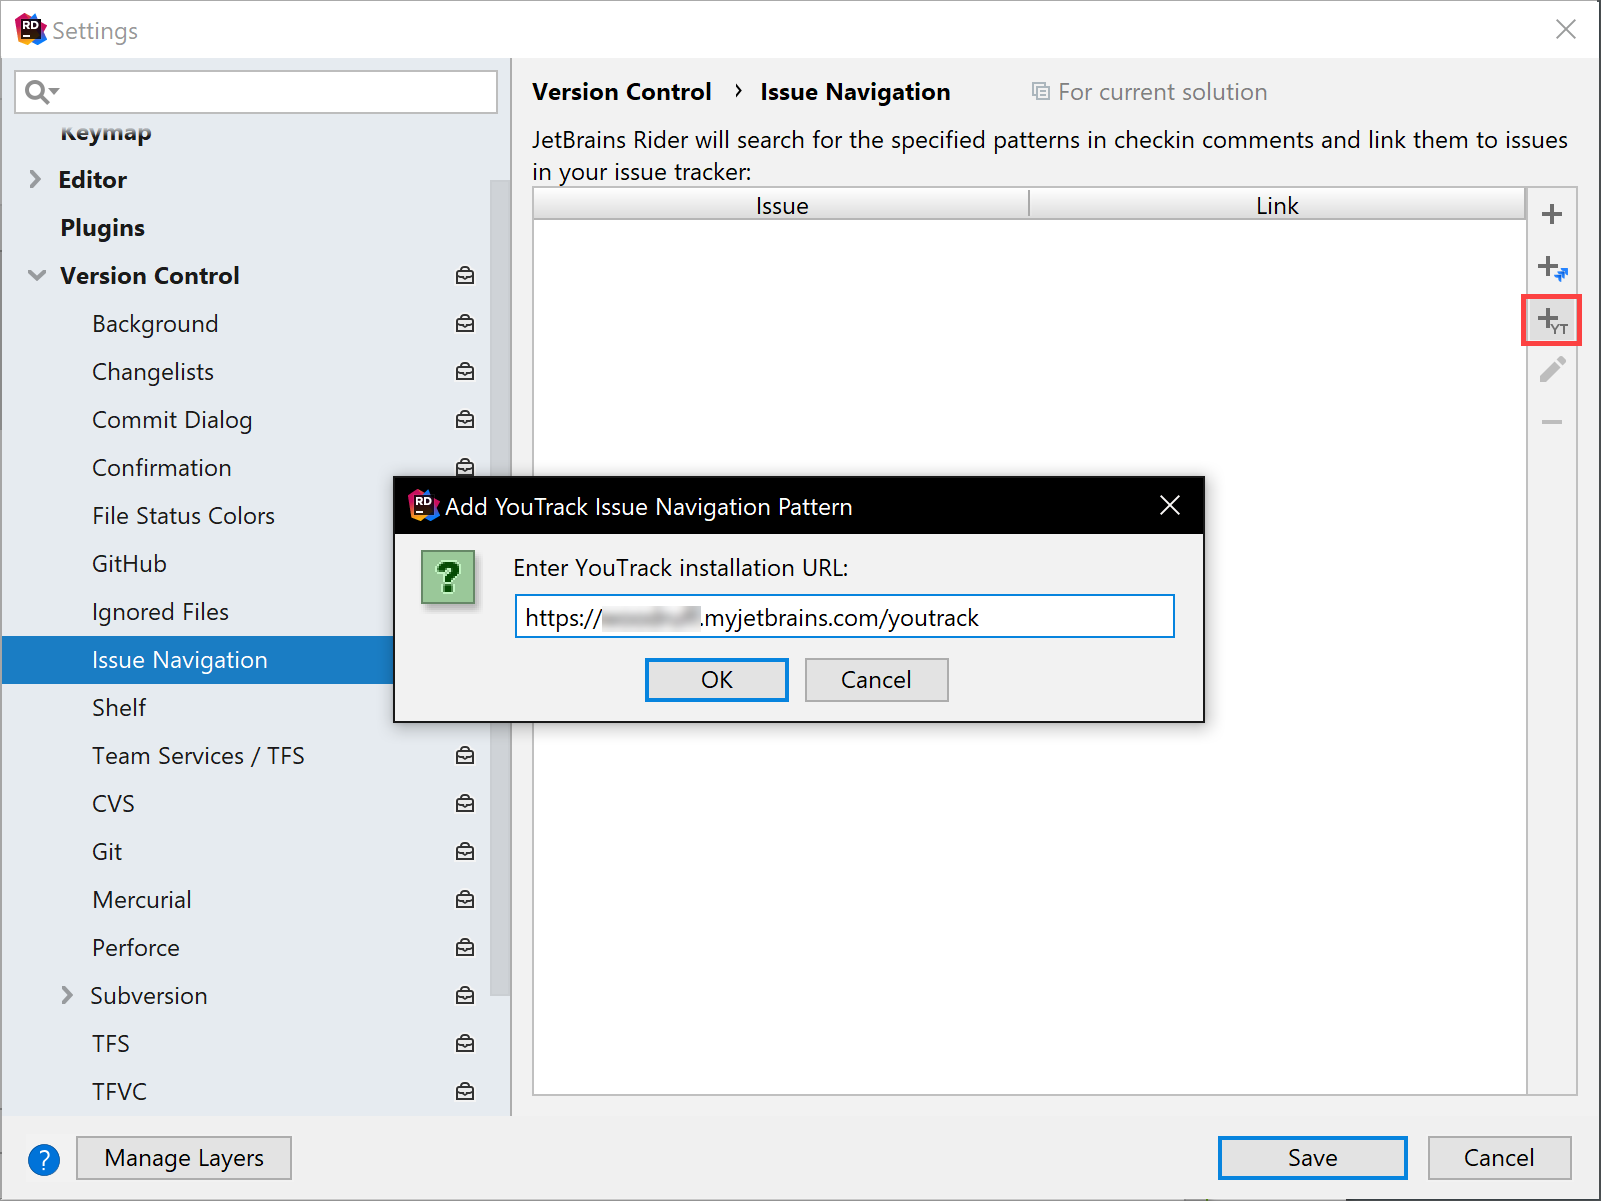Click OK in YouTrack dialog
This screenshot has width=1601, height=1201.
point(716,680)
